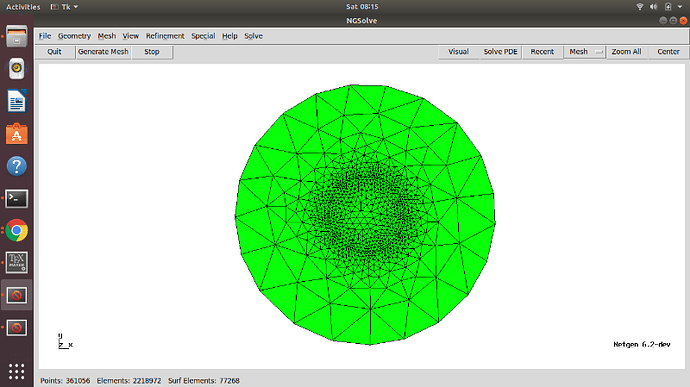Open the Refinement menu

[x=165, y=36]
